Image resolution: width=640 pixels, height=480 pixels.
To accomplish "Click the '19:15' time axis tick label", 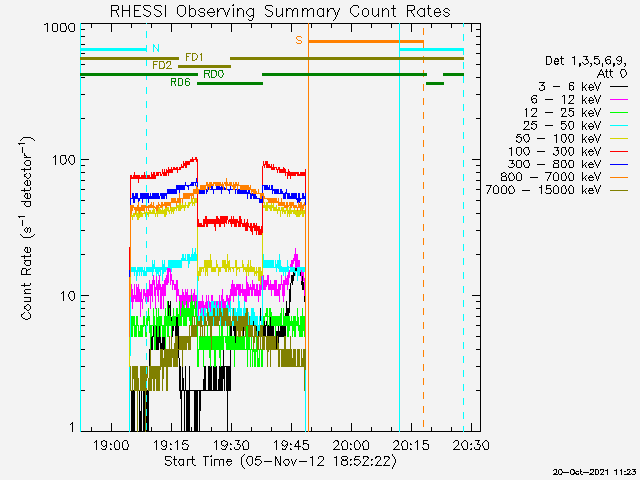I will 171,445.
